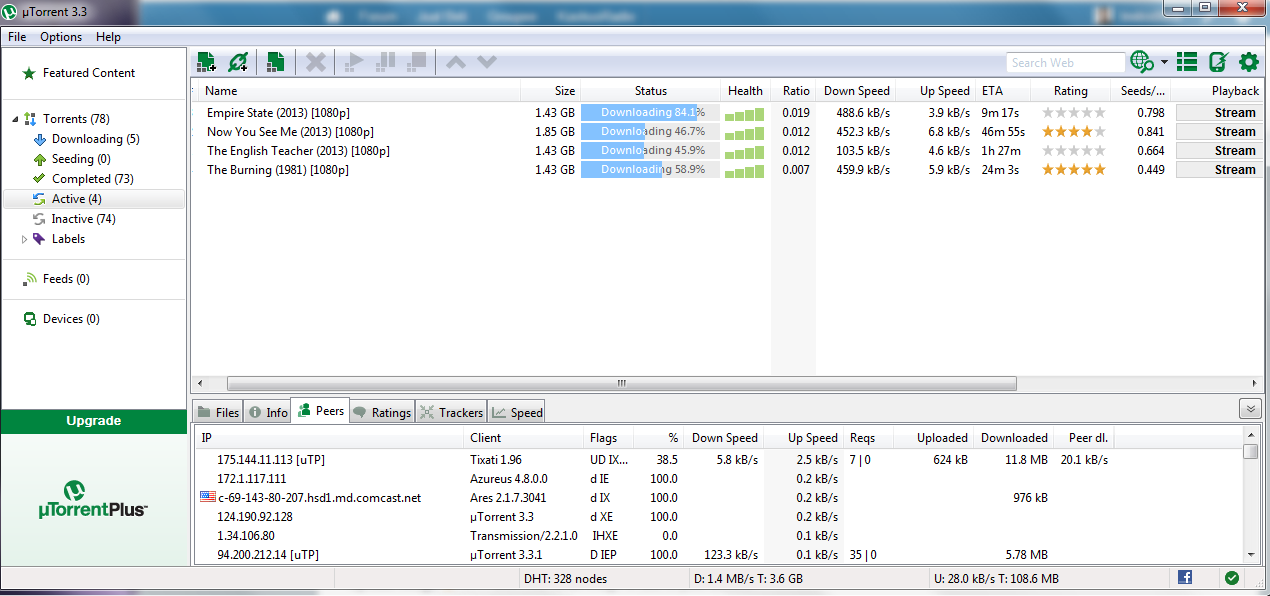Click Empire State download progress bar
Image resolution: width=1270 pixels, height=596 pixels.
650,113
